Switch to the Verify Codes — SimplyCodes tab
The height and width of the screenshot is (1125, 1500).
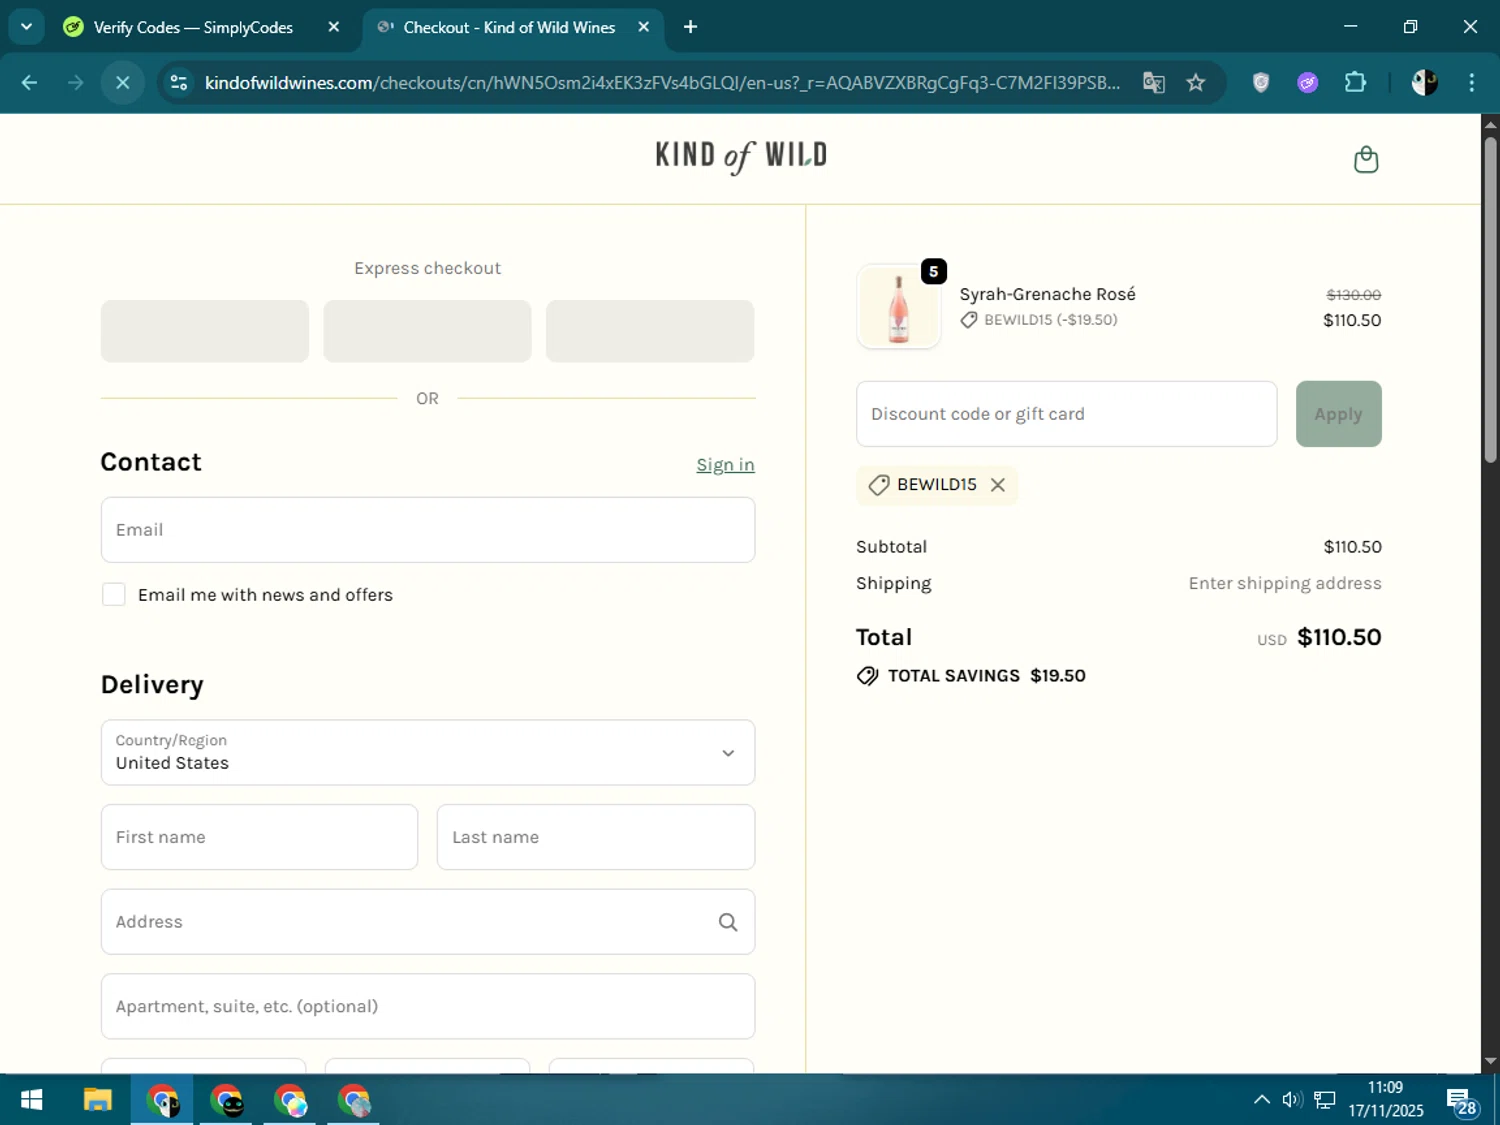pyautogui.click(x=193, y=27)
